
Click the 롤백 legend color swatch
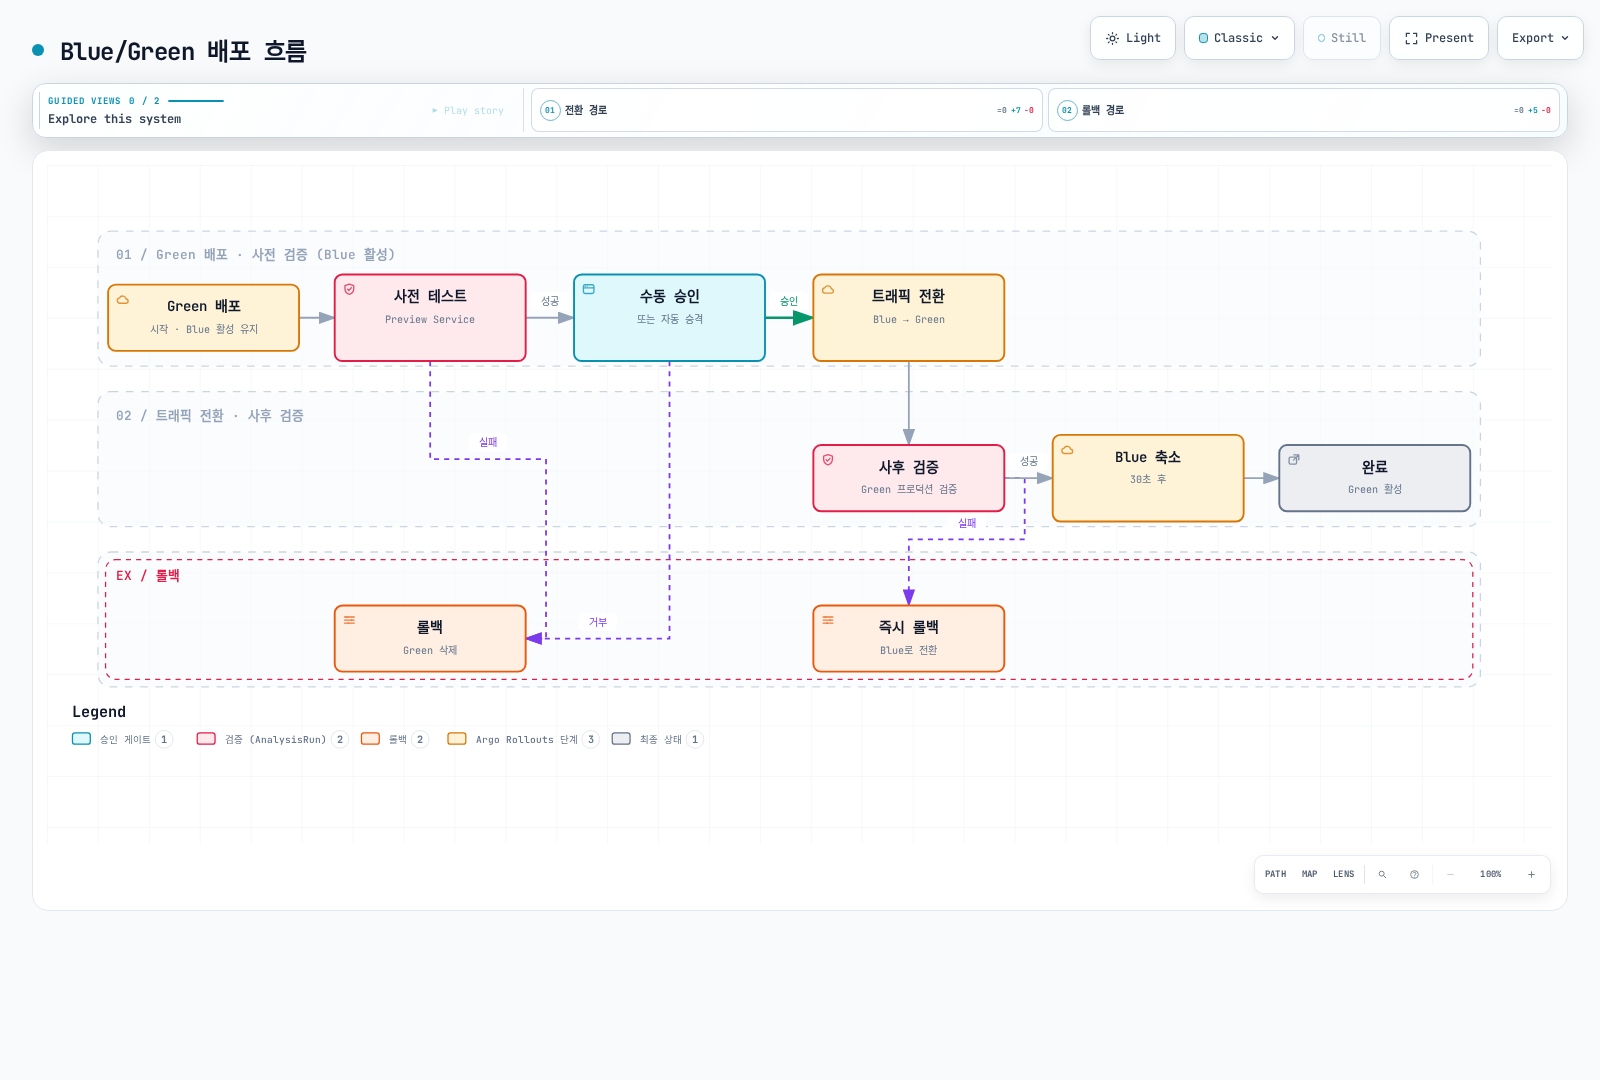pos(370,739)
